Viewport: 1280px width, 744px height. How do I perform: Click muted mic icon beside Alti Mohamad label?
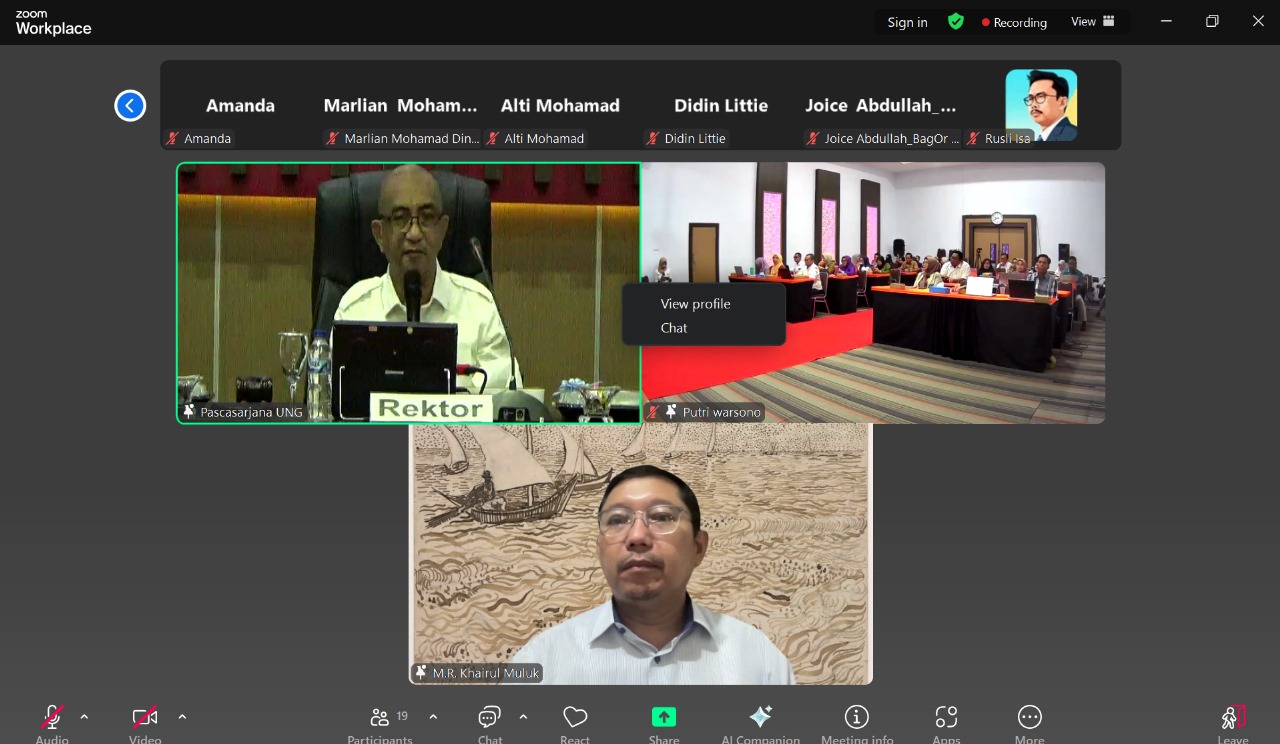[x=493, y=139]
